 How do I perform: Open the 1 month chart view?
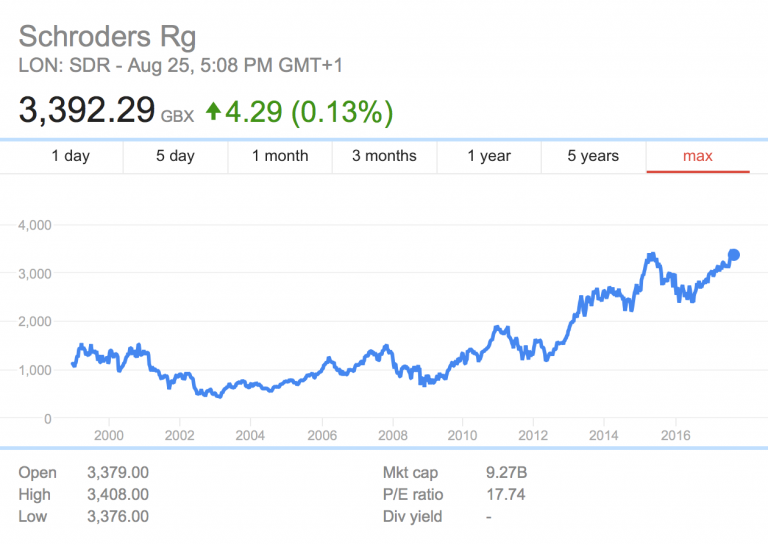(x=280, y=156)
